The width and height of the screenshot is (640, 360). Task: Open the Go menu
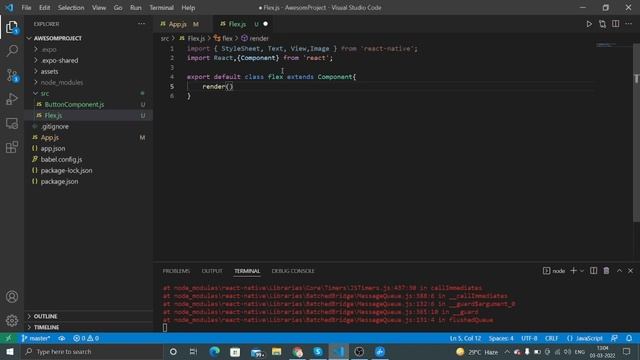point(118,8)
